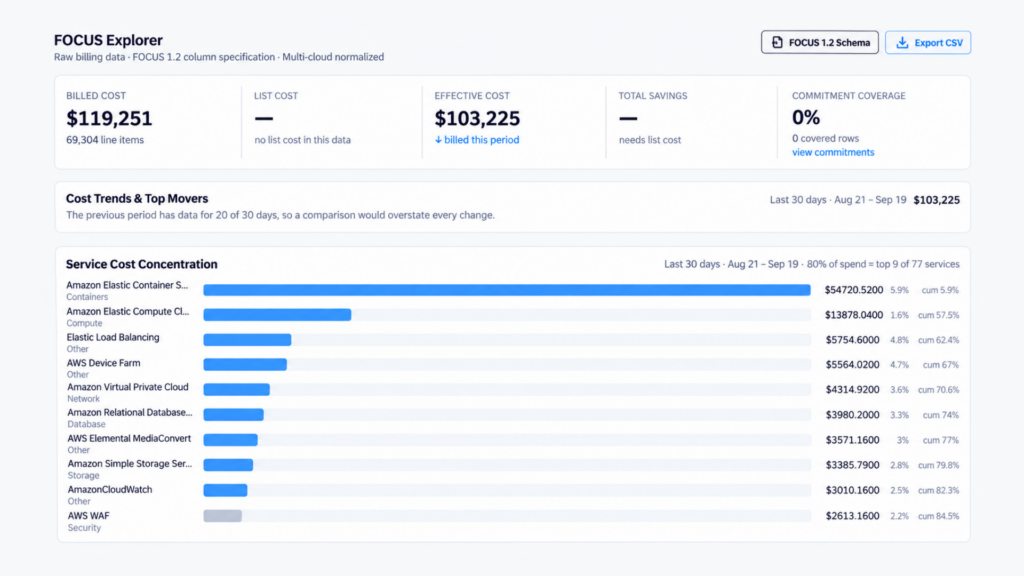Click the Amazon Relational Database row label
This screenshot has height=576, width=1024.
tap(129, 413)
